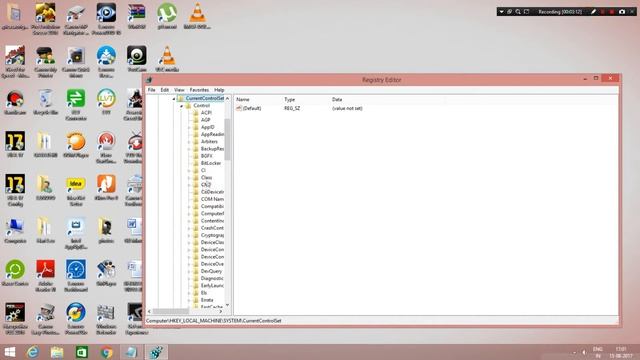Expand the BackupRestore key

(189, 149)
